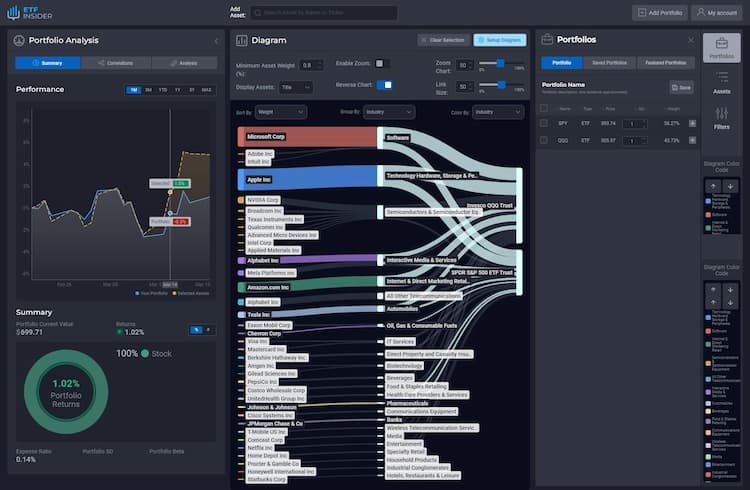Open the Assets sidebar icon
The width and height of the screenshot is (750, 490).
722,82
